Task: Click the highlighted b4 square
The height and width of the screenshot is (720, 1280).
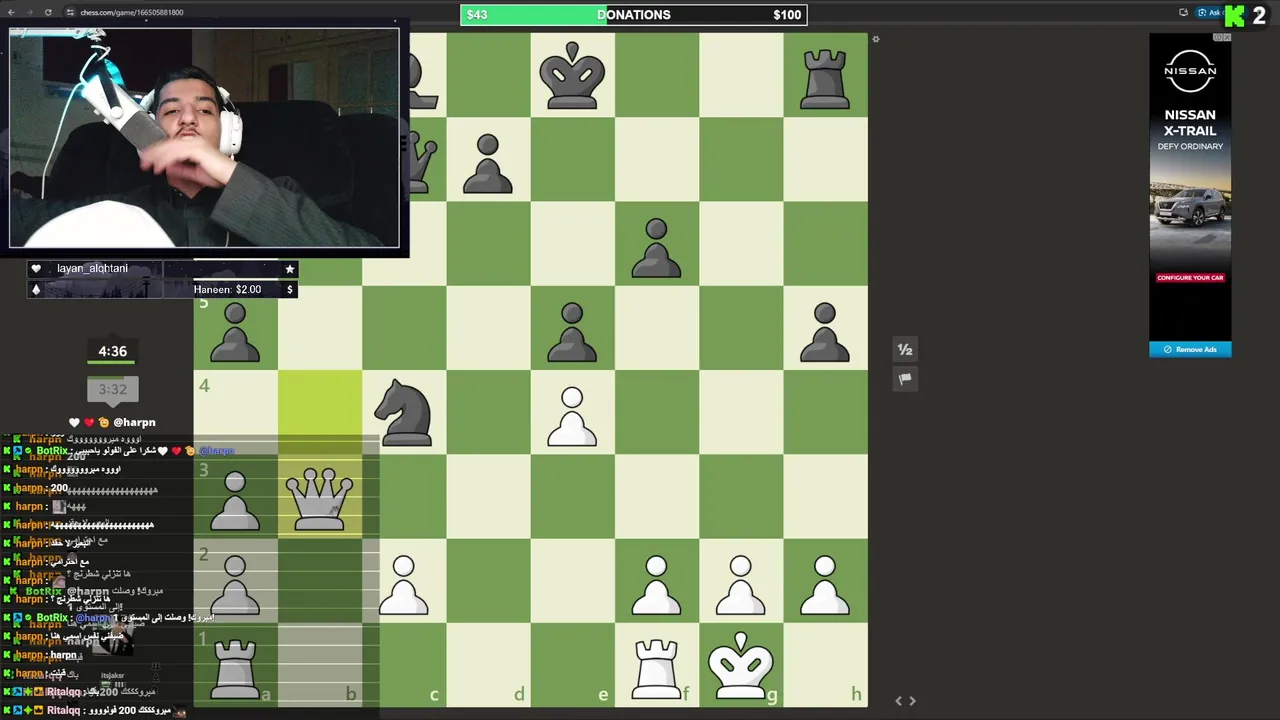Action: click(320, 412)
